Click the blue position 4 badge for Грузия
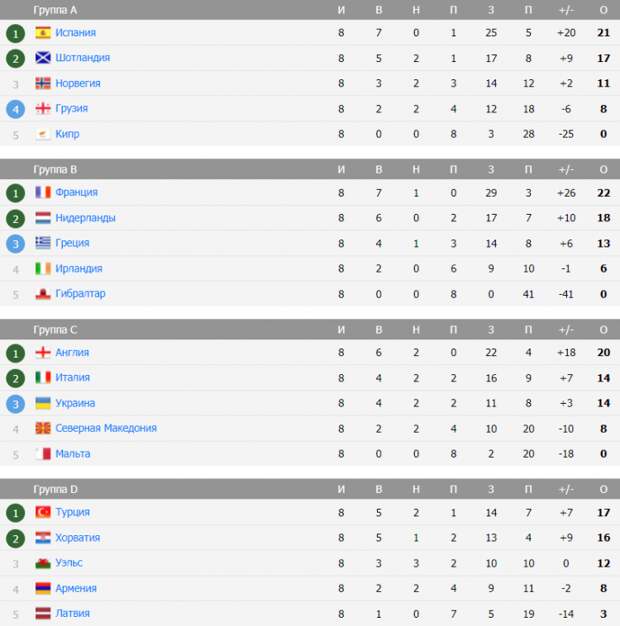Image resolution: width=620 pixels, height=626 pixels. [x=16, y=109]
